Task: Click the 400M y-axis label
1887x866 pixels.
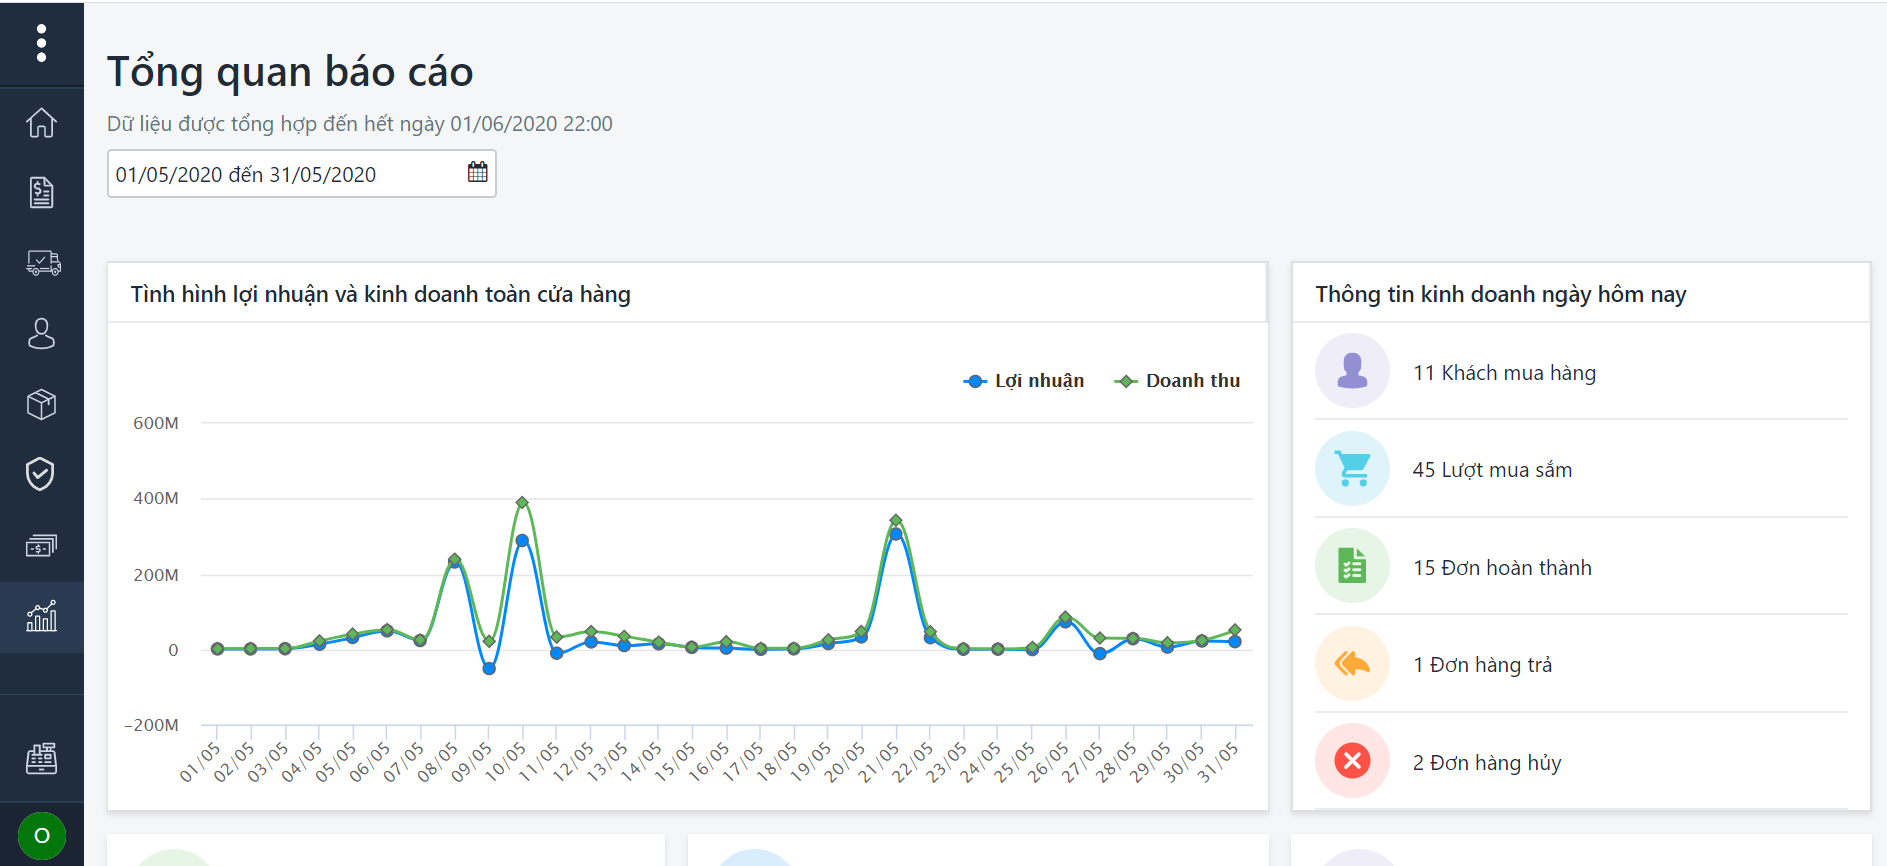Action: (156, 498)
